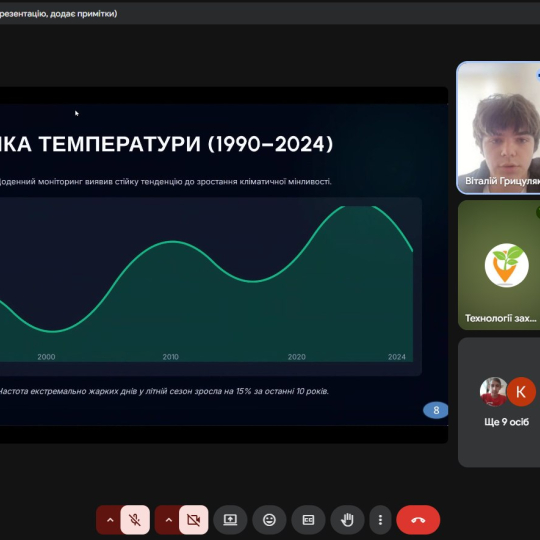Open audio settings arrow next to microphone
Viewport: 540px width, 540px height.
click(x=110, y=520)
